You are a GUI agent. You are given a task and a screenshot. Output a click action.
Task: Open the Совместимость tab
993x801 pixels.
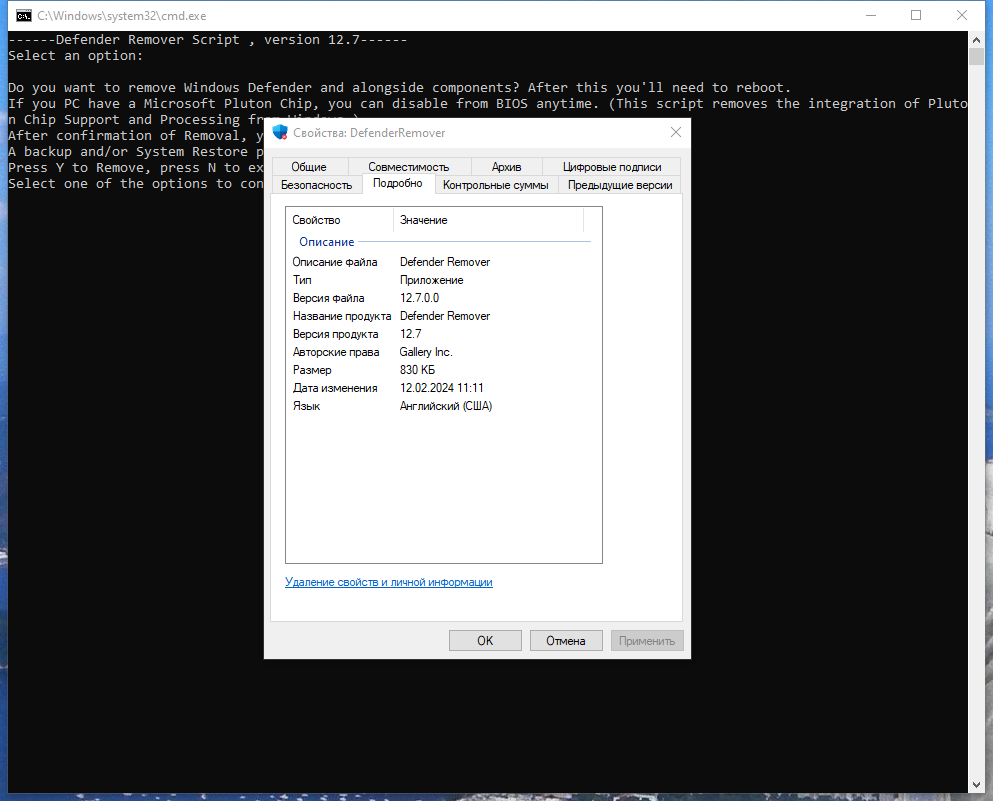point(408,167)
